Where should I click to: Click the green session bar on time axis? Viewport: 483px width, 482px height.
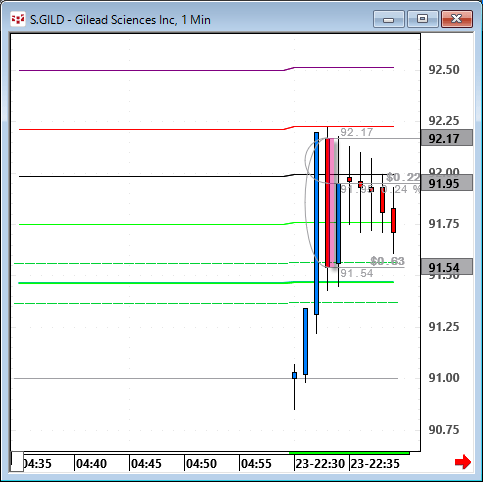point(349,453)
